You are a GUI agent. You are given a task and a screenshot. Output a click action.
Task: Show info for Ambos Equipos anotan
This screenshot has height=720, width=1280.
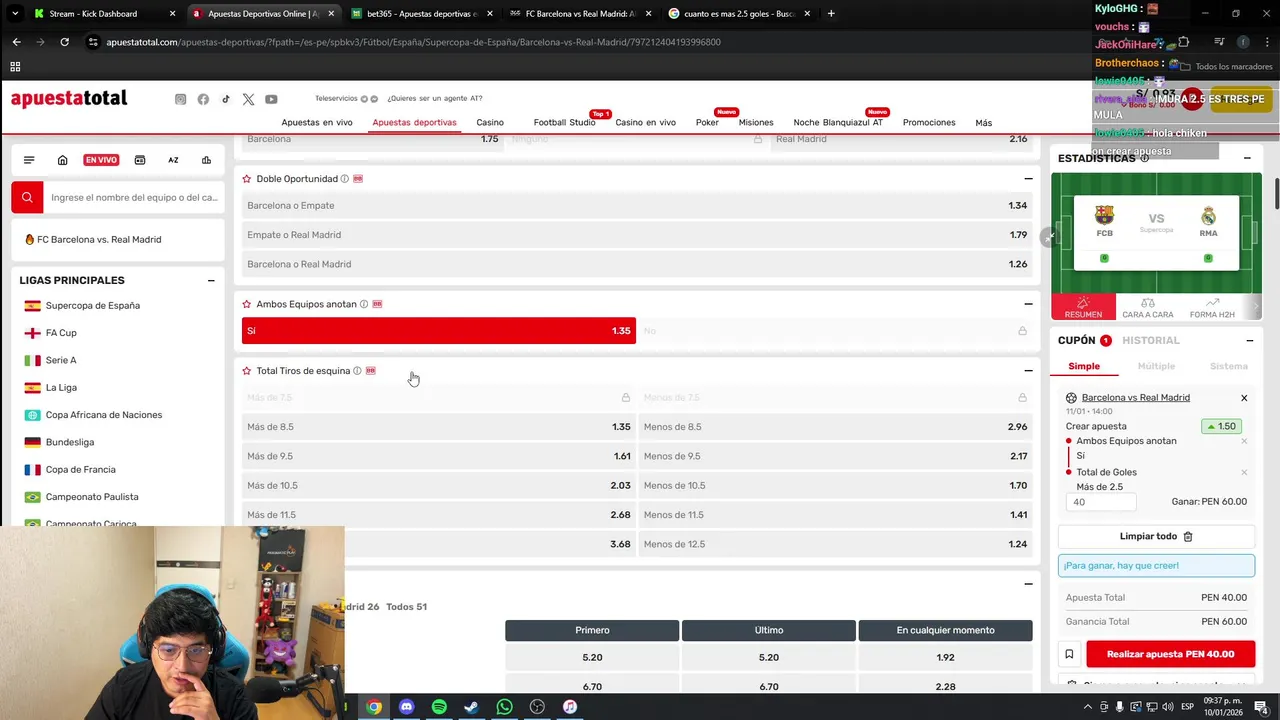(x=364, y=304)
